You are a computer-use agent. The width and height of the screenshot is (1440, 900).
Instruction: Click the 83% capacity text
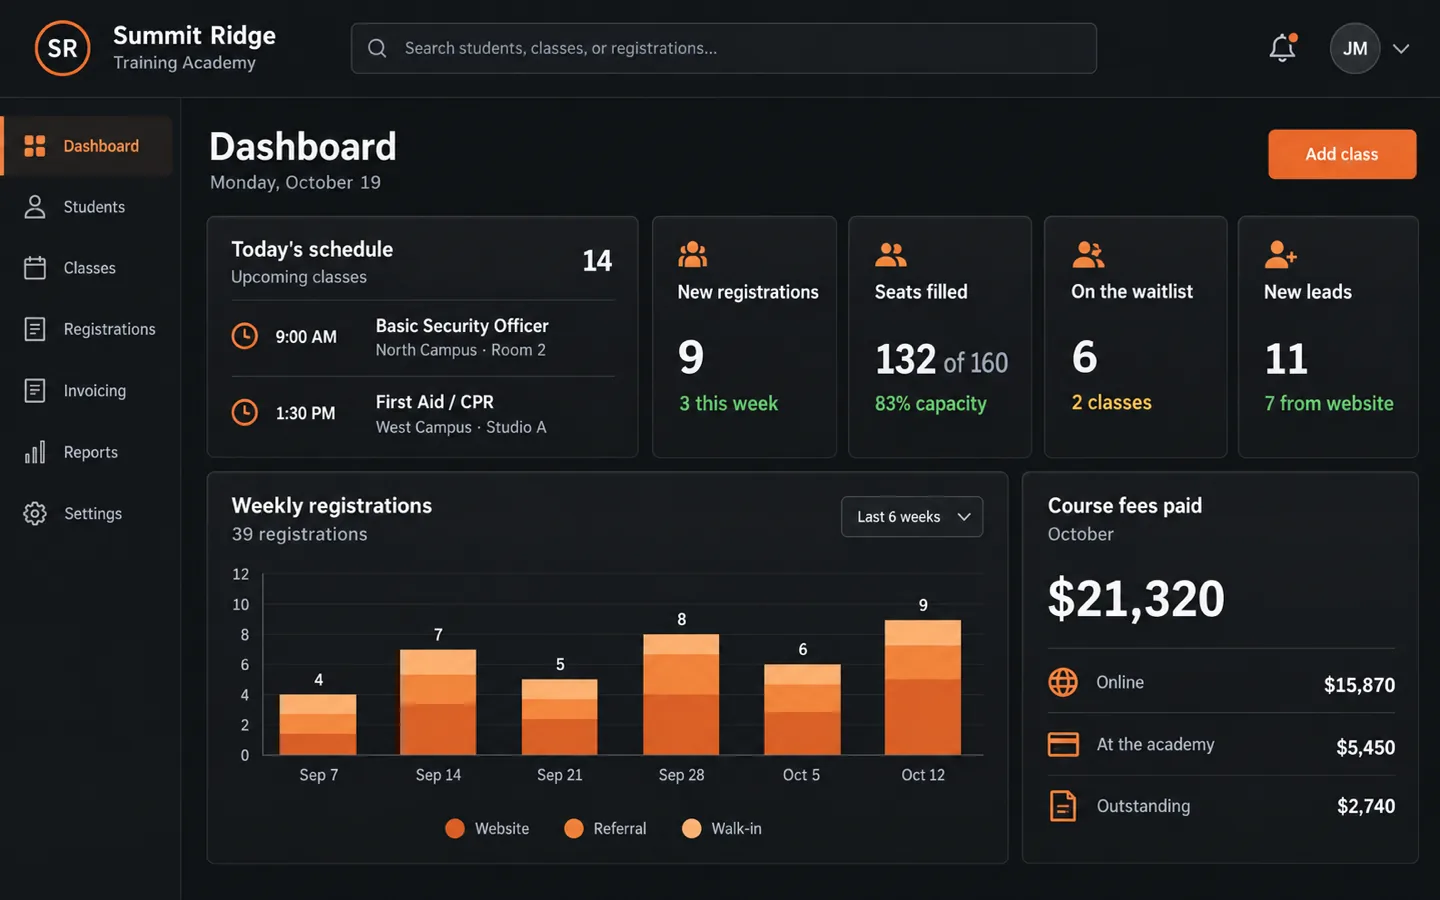pos(931,403)
